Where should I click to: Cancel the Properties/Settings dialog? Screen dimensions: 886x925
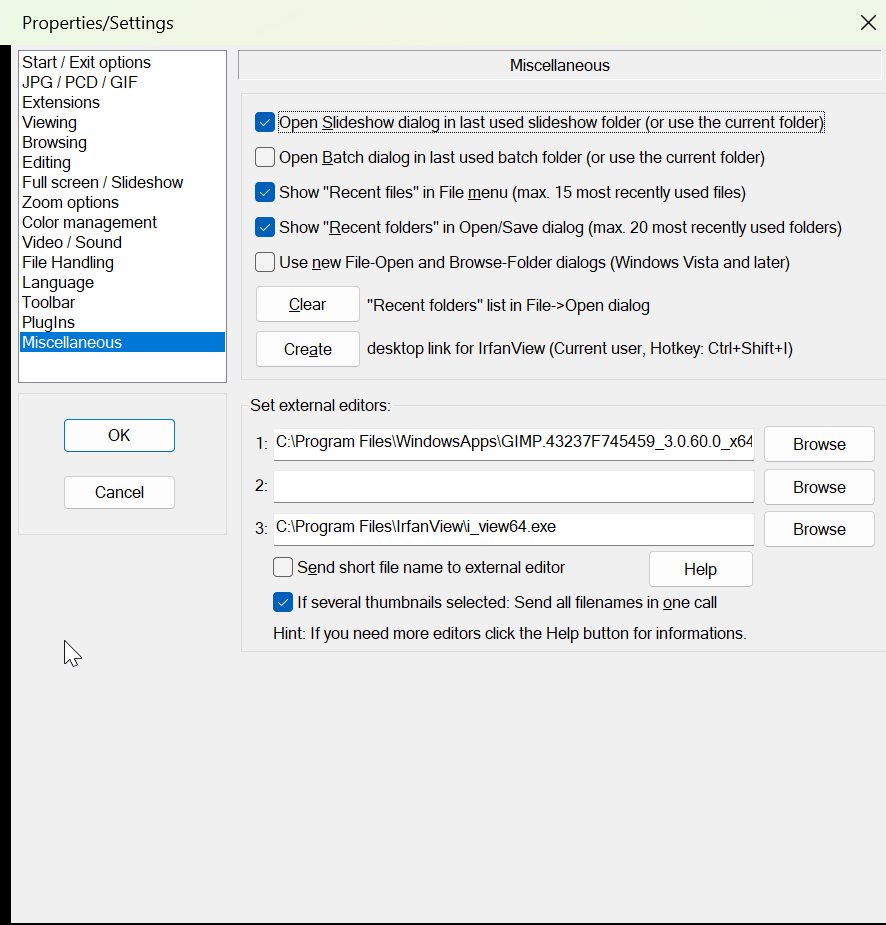[119, 492]
